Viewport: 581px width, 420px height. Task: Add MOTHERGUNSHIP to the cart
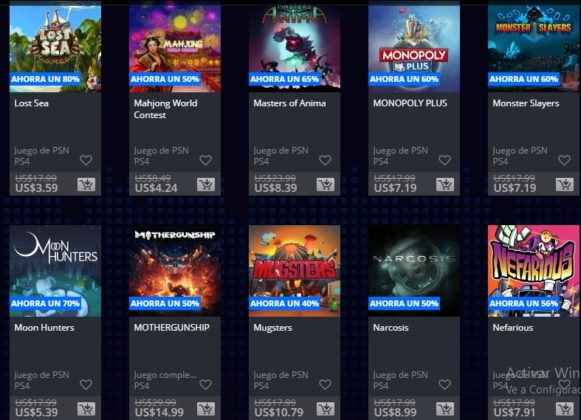coord(206,409)
